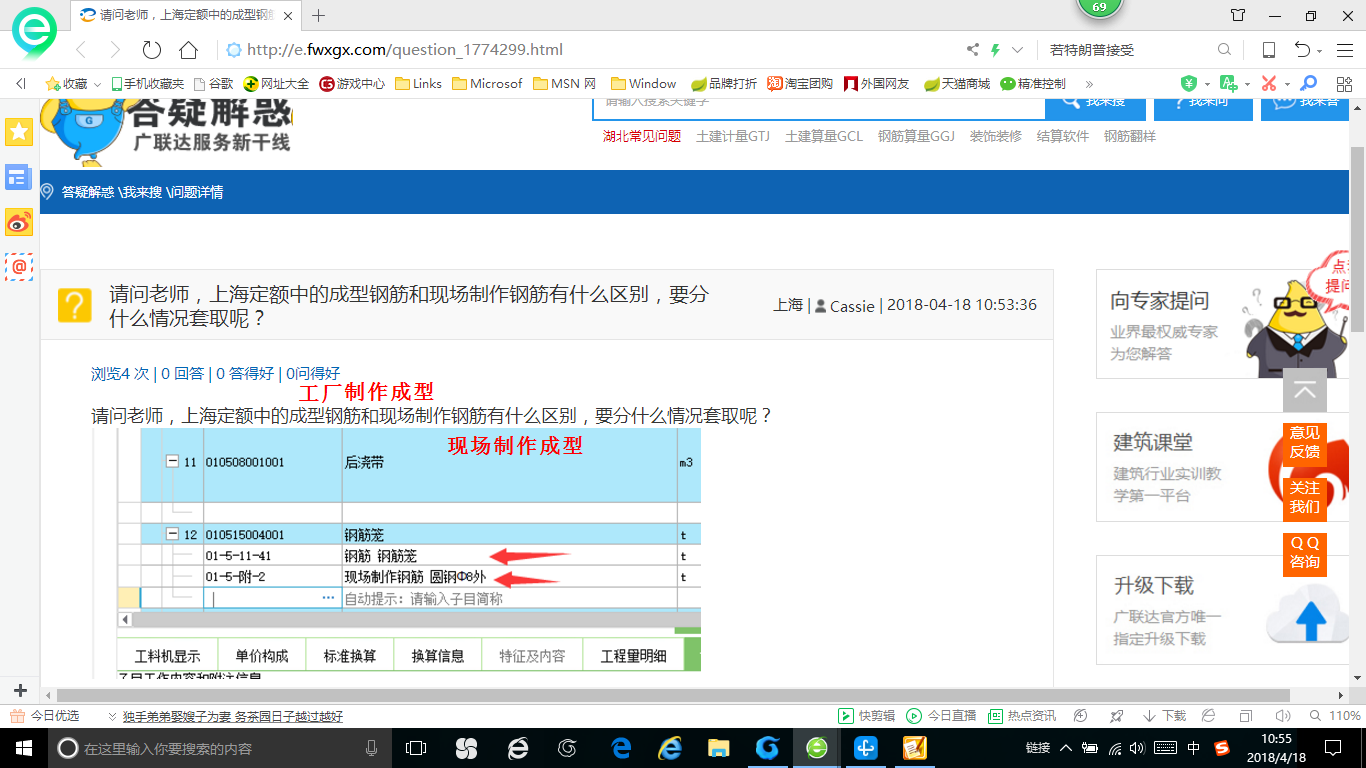The height and width of the screenshot is (768, 1366).
Task: Select 湖北常见问题 tab
Action: pos(642,136)
